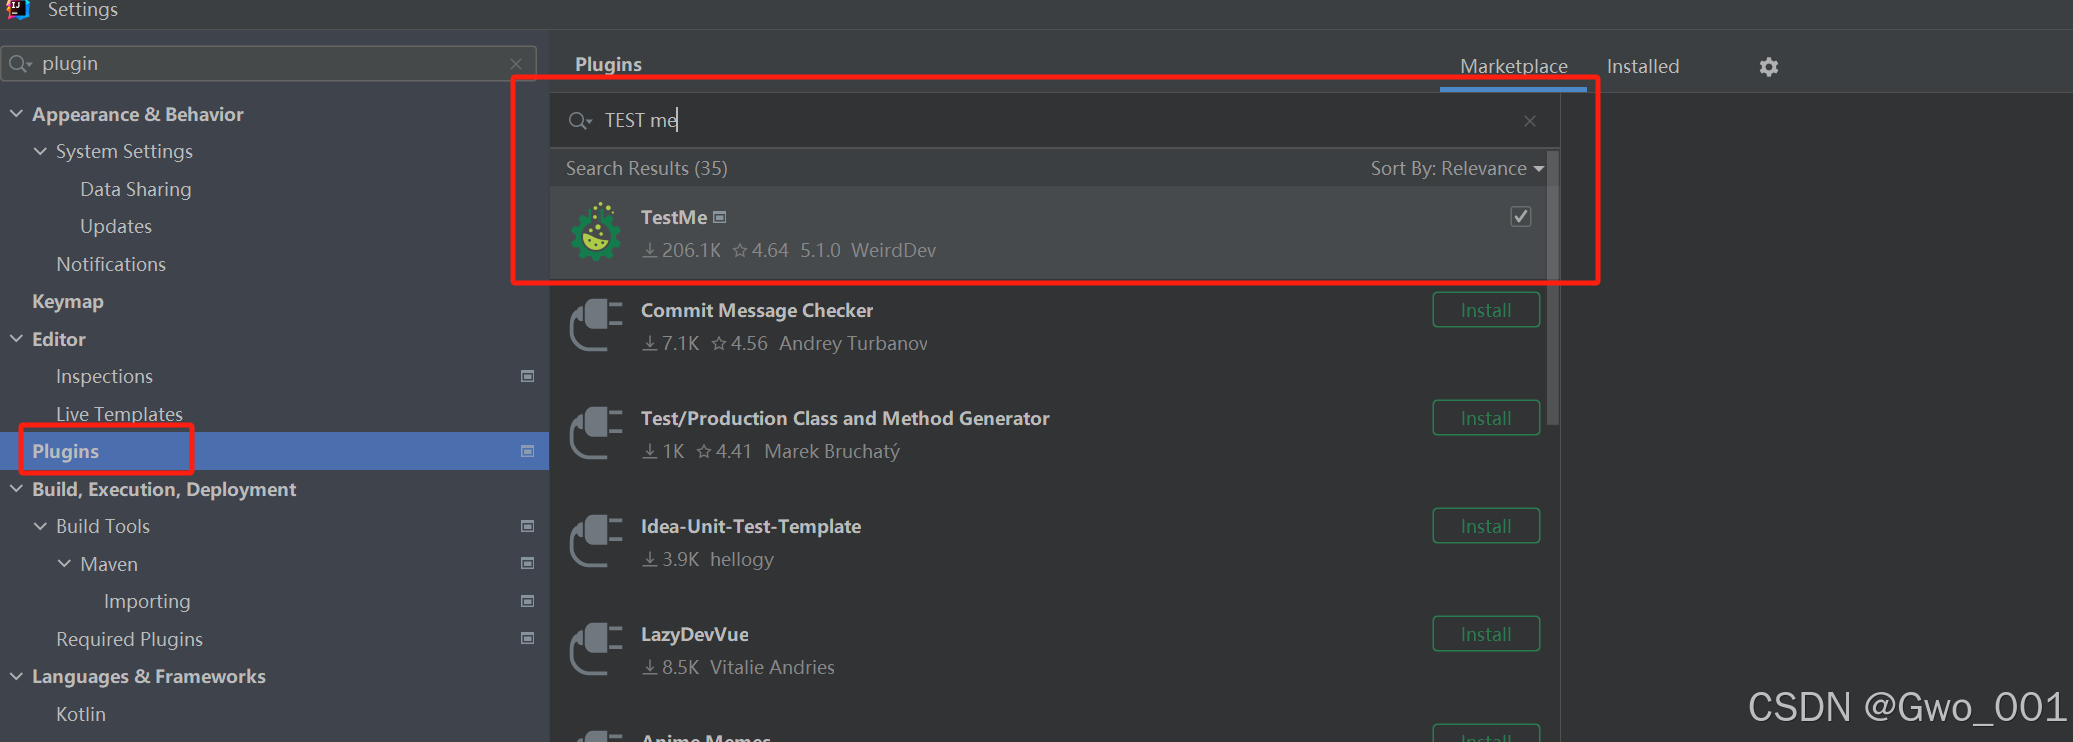Toggle the TestMe plugin enabled checkbox
2073x742 pixels.
[x=1520, y=216]
